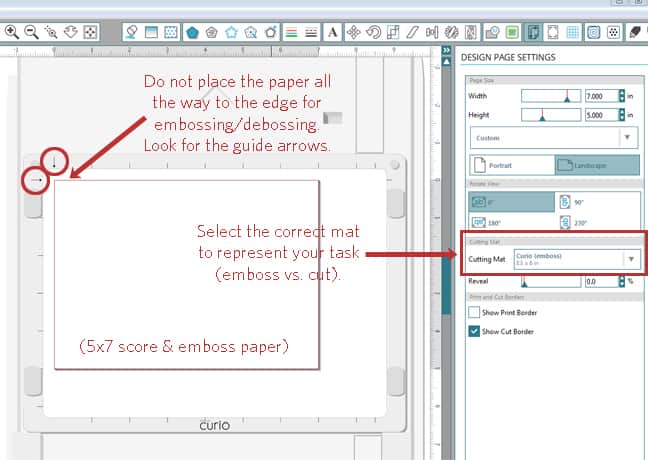The height and width of the screenshot is (460, 648).
Task: Open the green square Offset icon
Action: click(512, 32)
